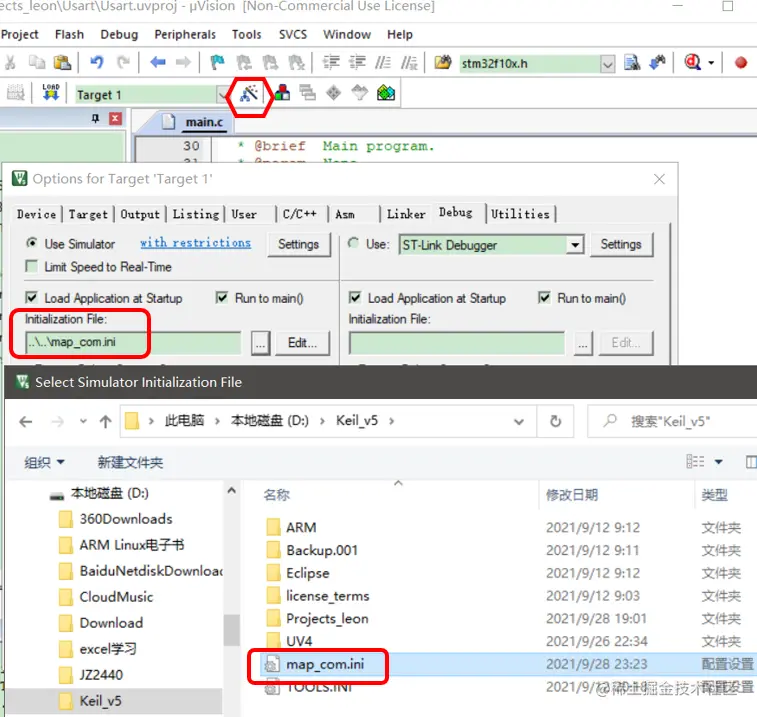Open the Pack Installer green icon
Screen dimensions: 757x717
tap(386, 92)
